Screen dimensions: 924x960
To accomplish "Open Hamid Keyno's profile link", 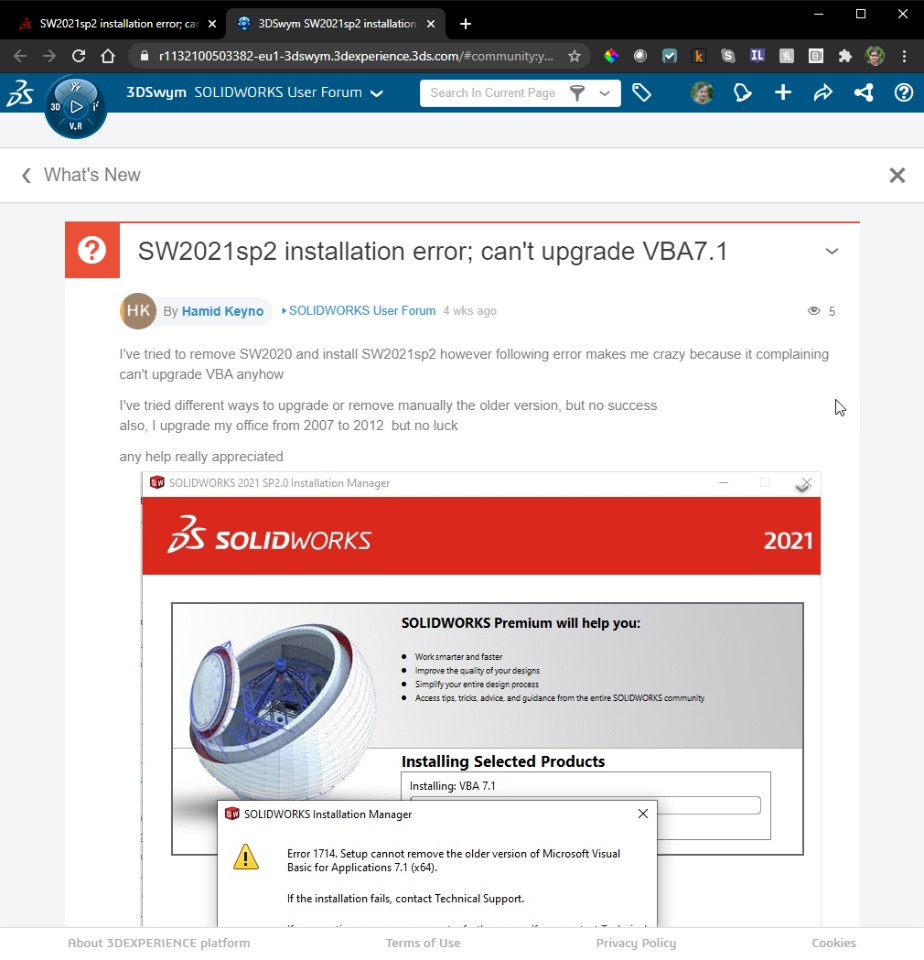I will point(222,312).
